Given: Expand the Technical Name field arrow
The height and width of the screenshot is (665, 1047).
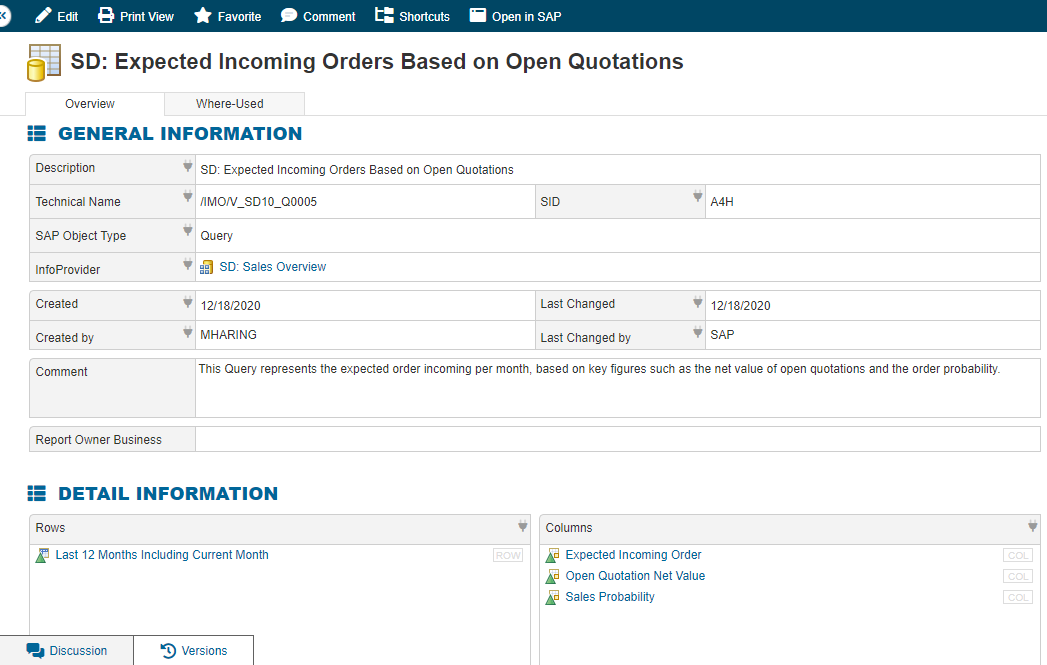Looking at the screenshot, I should 187,198.
